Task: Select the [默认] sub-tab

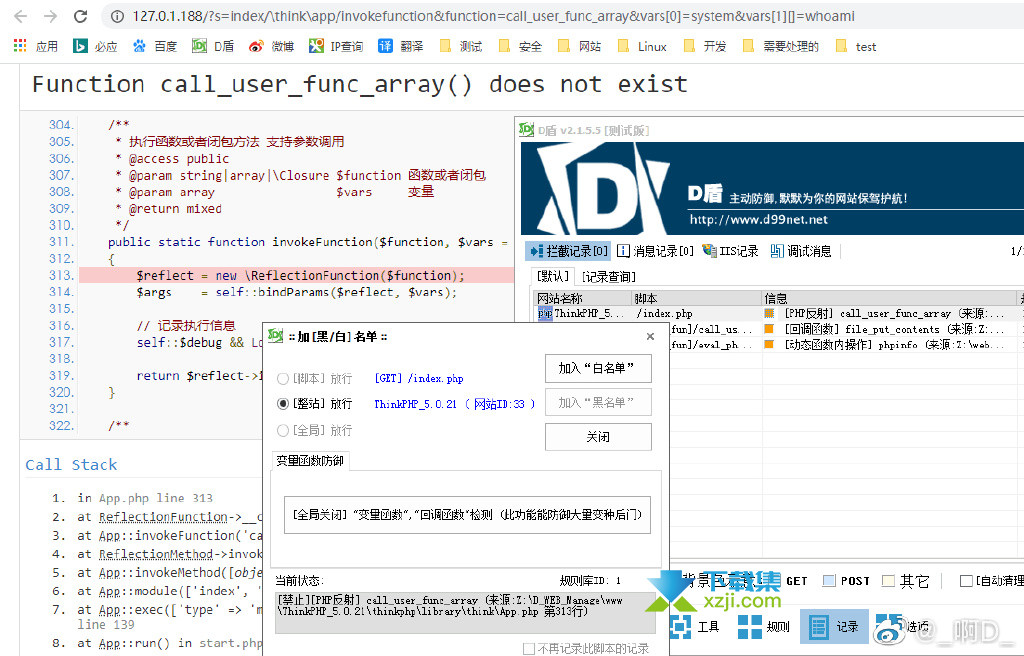Action: click(x=552, y=276)
